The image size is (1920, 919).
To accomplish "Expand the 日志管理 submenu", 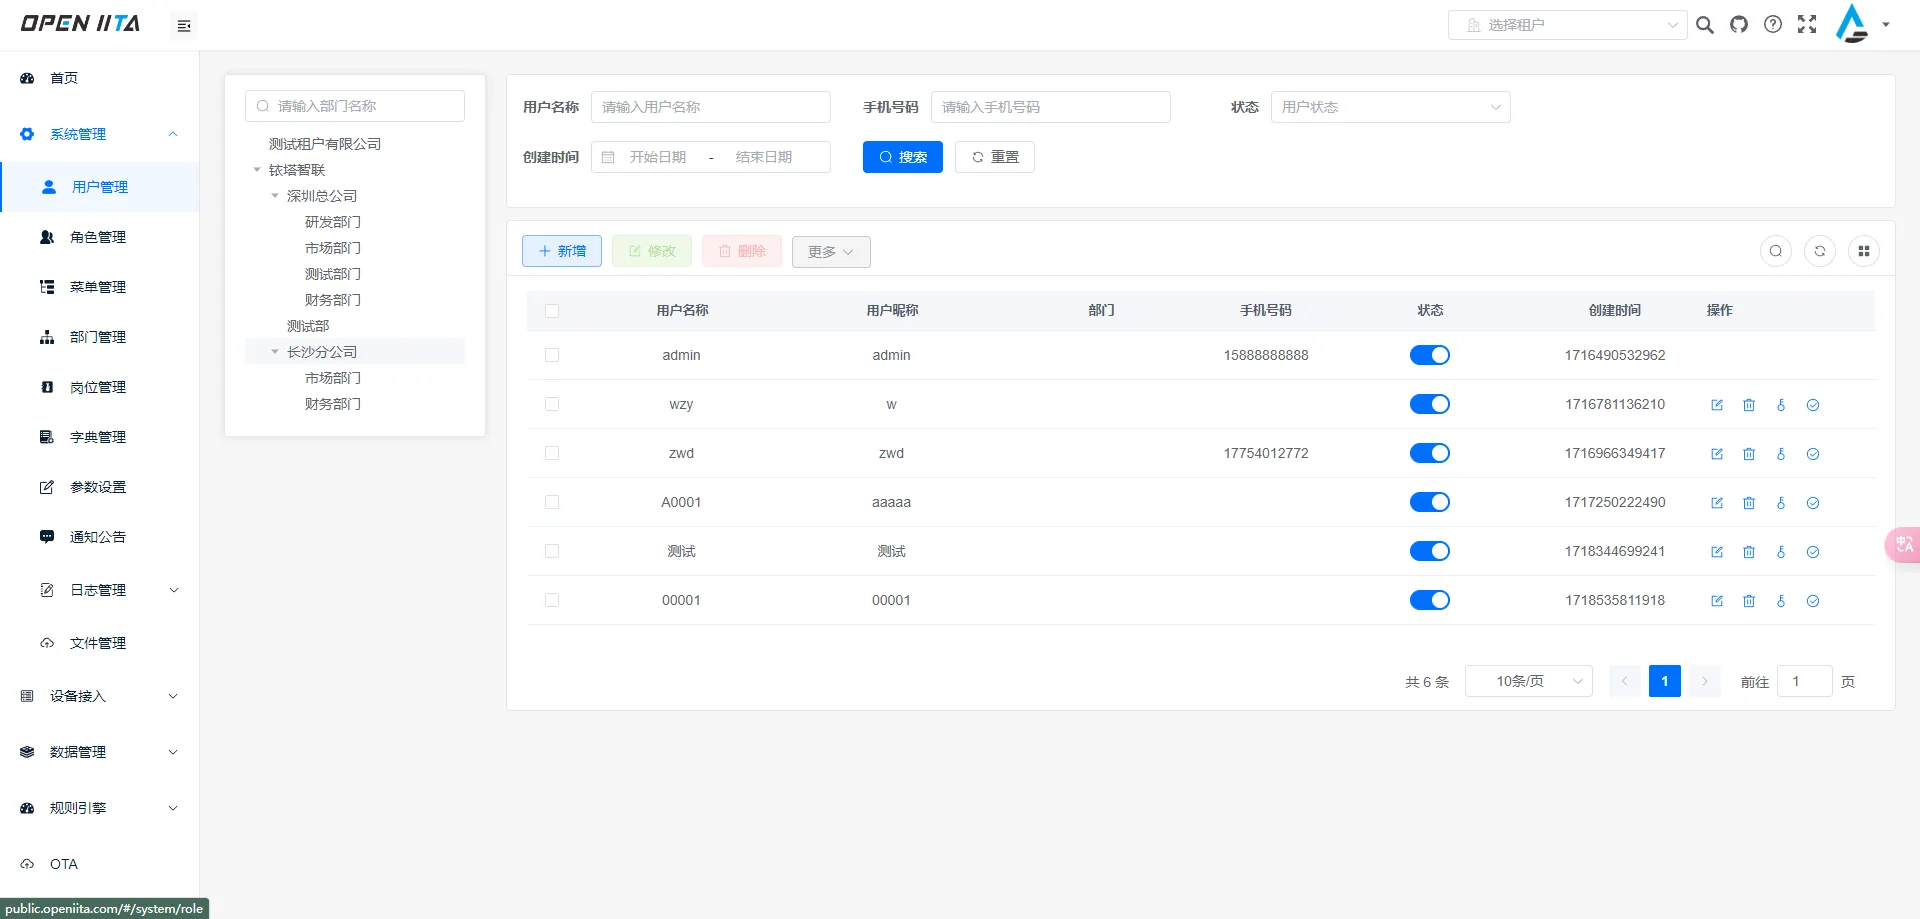I will pos(100,590).
